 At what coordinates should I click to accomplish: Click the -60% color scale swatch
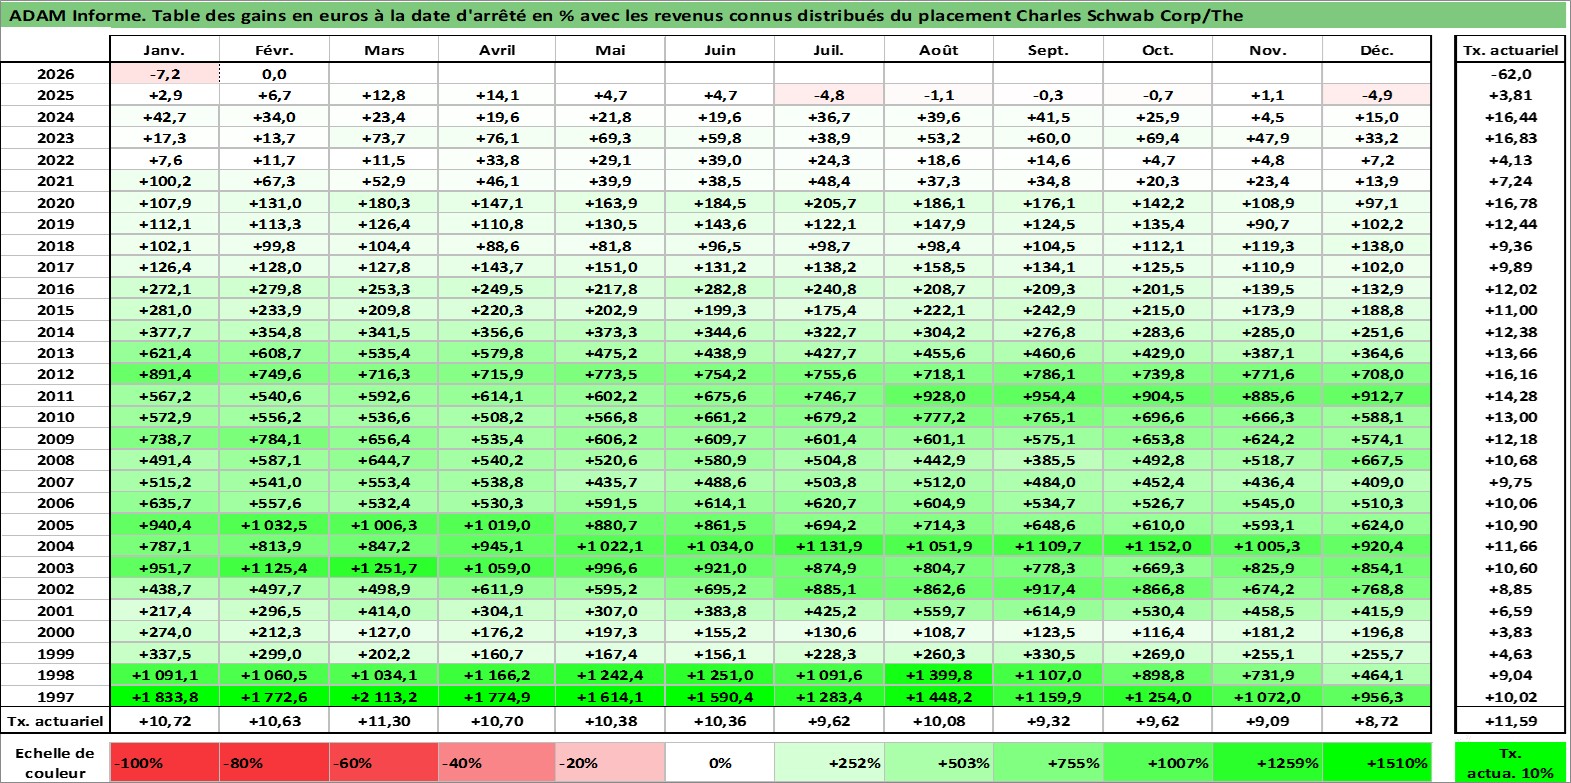(384, 762)
